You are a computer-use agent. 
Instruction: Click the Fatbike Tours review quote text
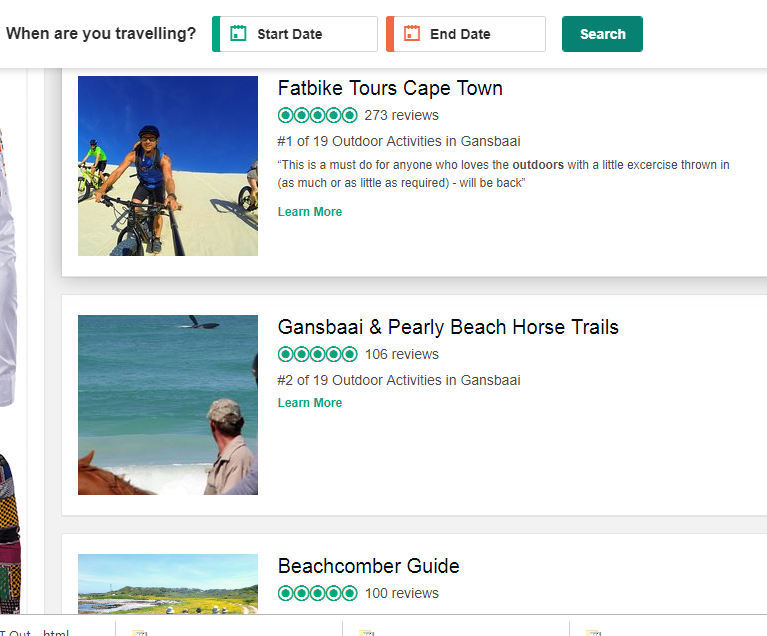click(x=503, y=174)
